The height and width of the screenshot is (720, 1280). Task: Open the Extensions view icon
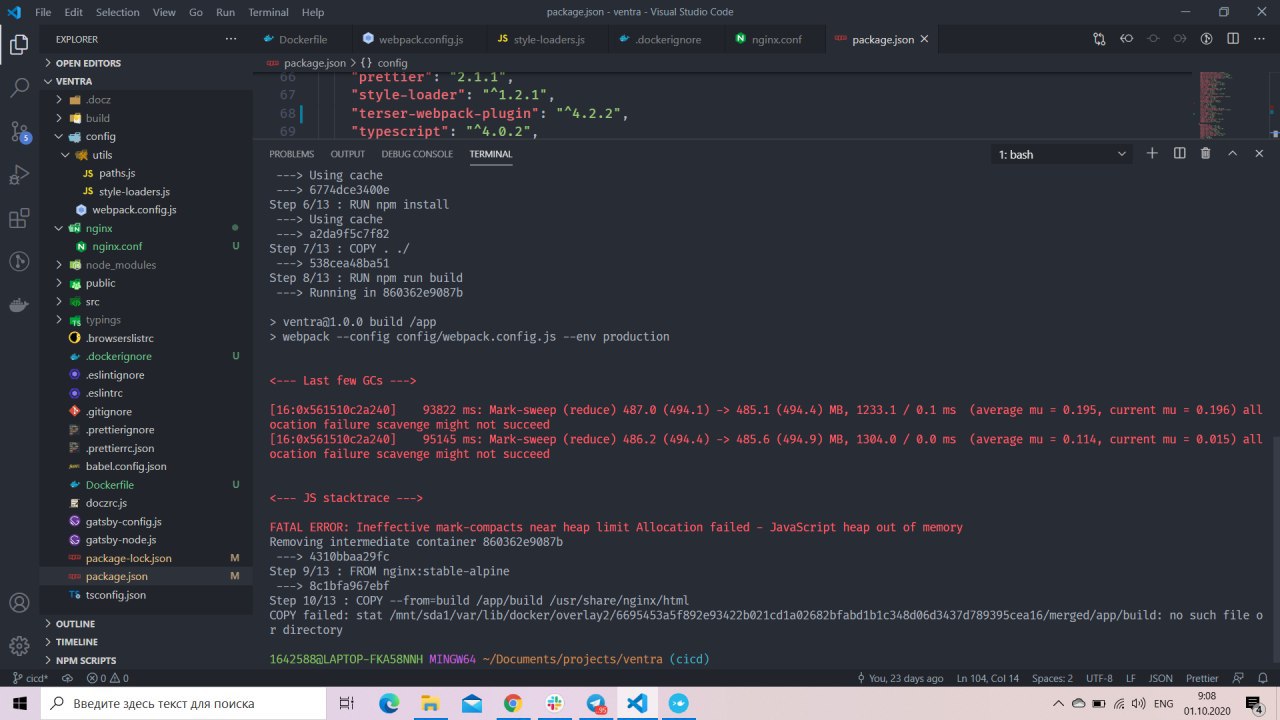(x=19, y=218)
